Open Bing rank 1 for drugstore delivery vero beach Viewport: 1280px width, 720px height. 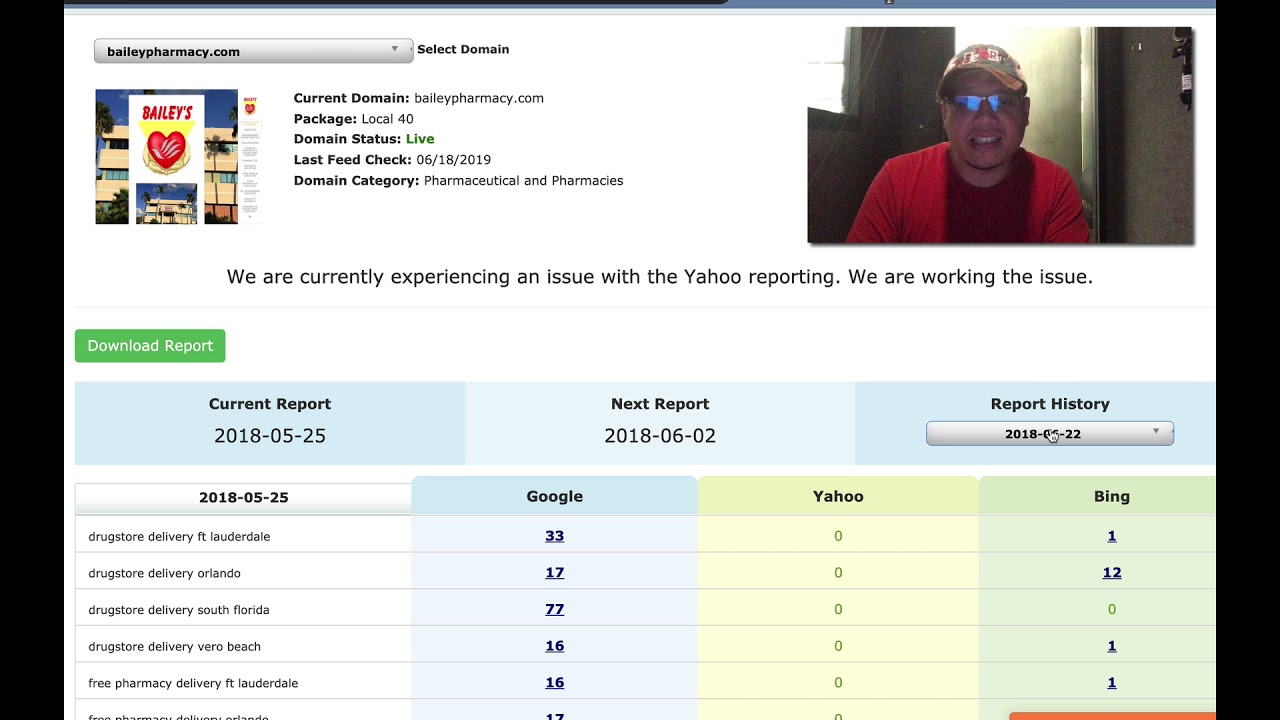pyautogui.click(x=1112, y=646)
